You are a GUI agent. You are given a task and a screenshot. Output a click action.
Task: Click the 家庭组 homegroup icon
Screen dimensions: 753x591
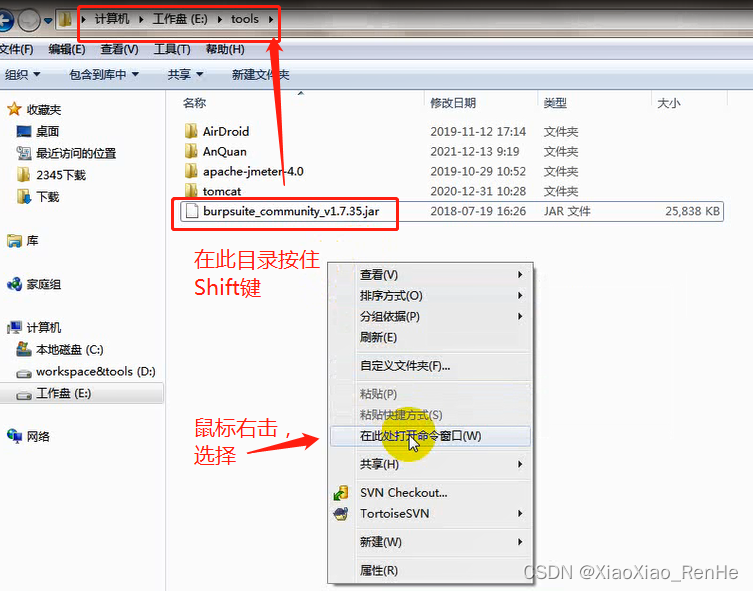point(14,284)
